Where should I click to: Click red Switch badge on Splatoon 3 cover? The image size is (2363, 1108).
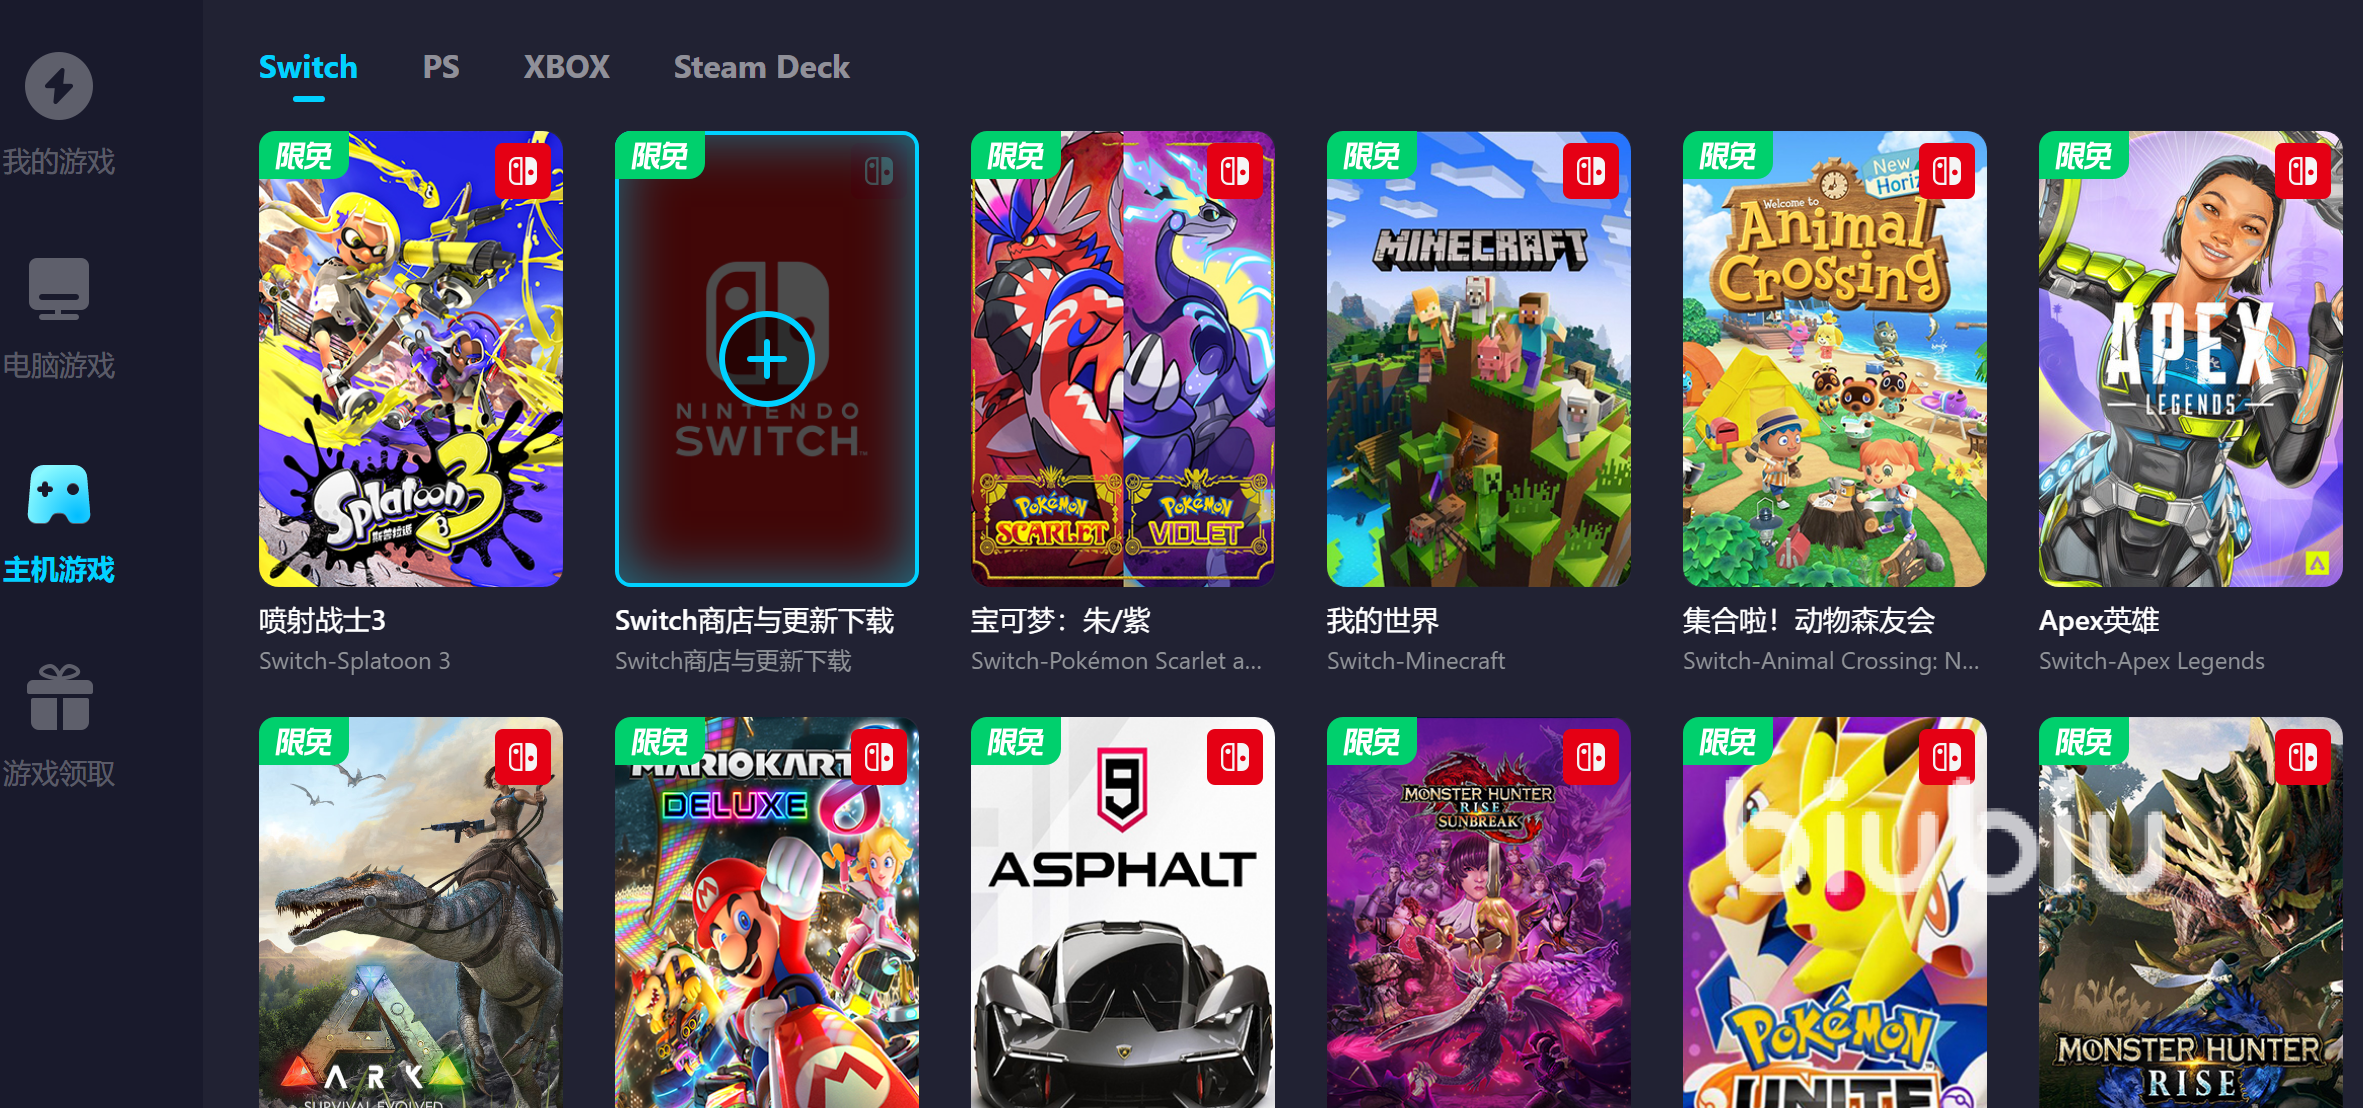pyautogui.click(x=523, y=171)
